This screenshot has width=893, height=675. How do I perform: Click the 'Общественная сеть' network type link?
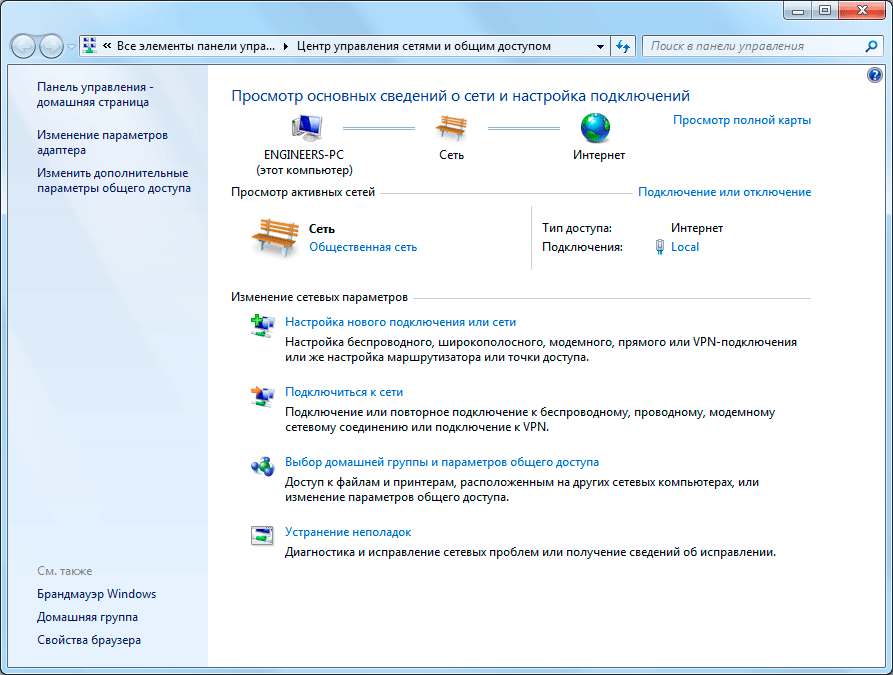[363, 247]
